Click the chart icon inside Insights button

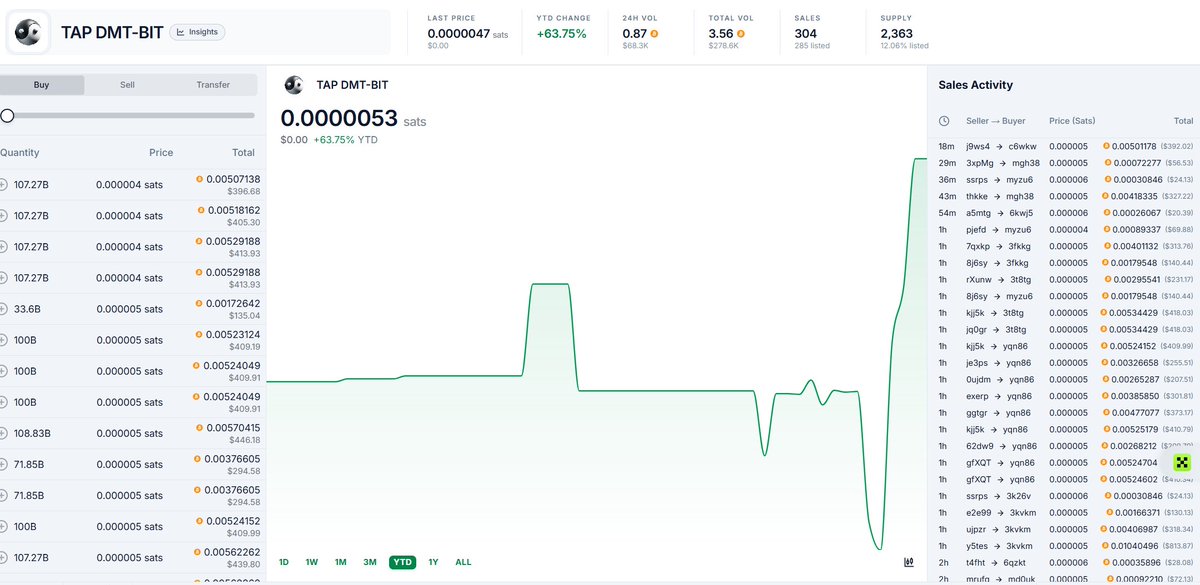(x=180, y=32)
